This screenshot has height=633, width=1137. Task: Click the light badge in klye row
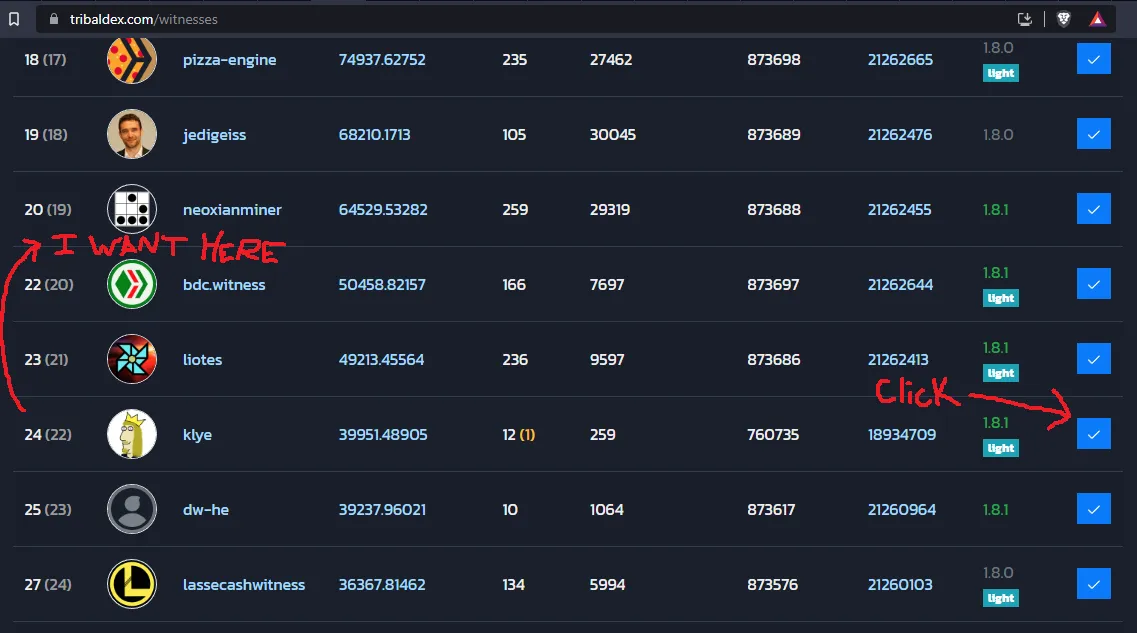coord(1001,448)
